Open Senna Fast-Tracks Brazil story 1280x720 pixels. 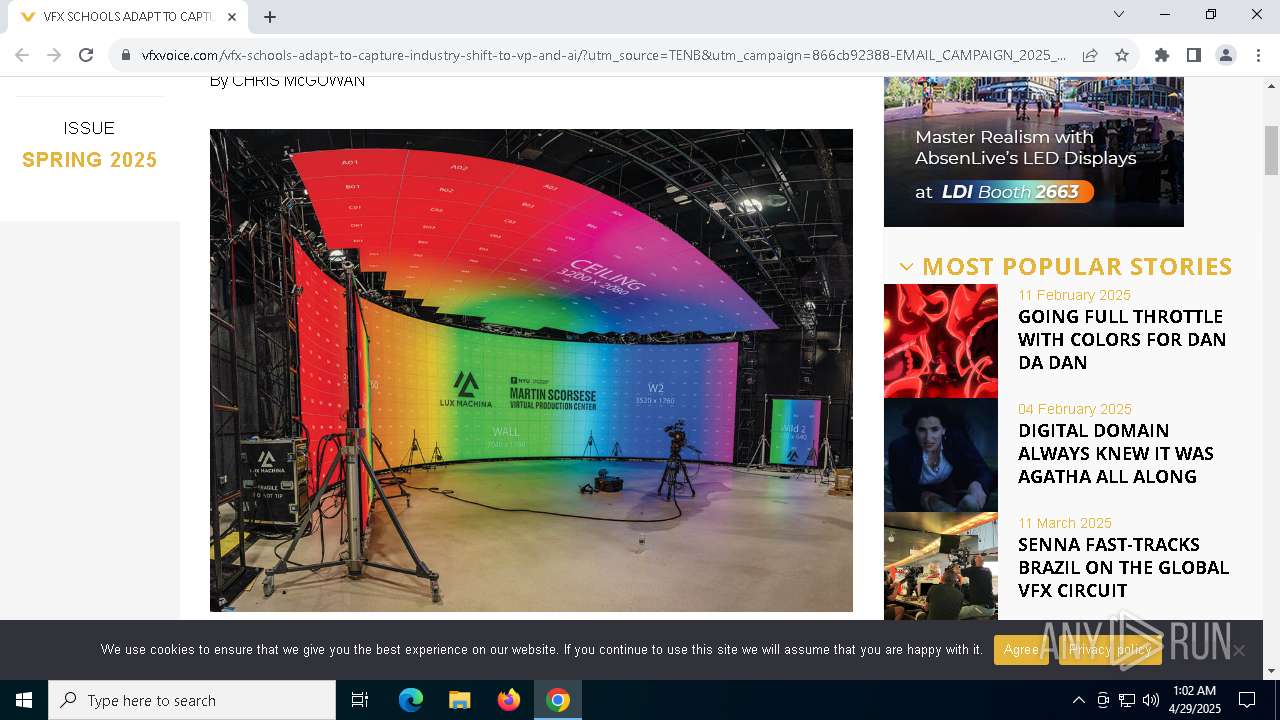[1123, 567]
